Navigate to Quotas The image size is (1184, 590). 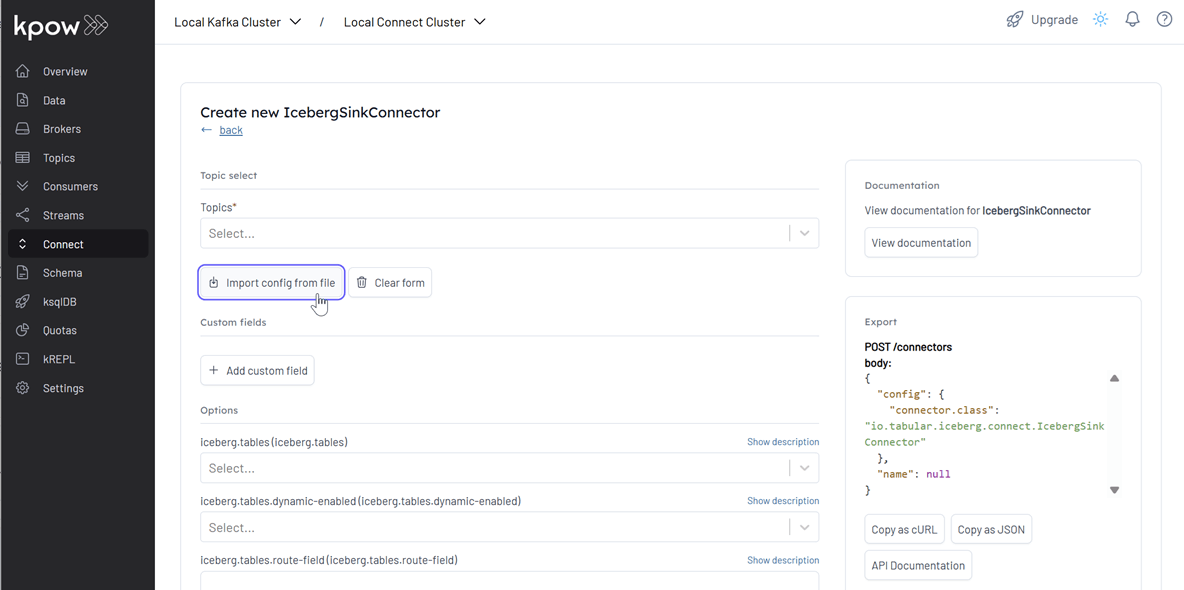pos(60,331)
